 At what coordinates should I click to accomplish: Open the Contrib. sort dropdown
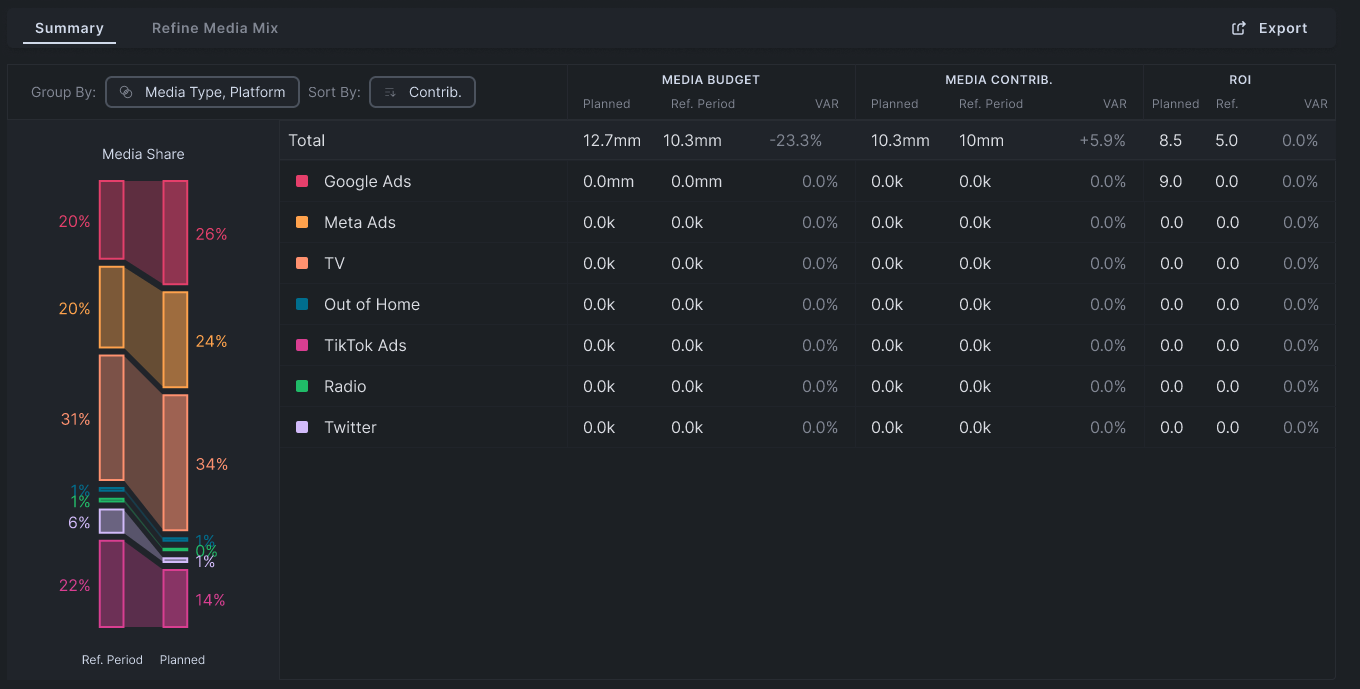(422, 92)
